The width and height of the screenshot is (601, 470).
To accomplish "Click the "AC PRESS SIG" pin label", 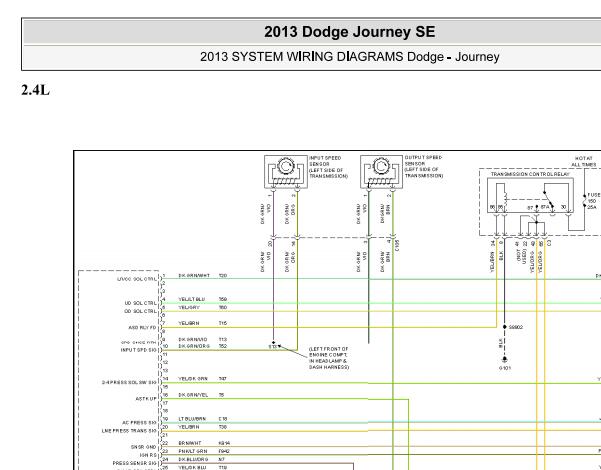I will pyautogui.click(x=140, y=422).
